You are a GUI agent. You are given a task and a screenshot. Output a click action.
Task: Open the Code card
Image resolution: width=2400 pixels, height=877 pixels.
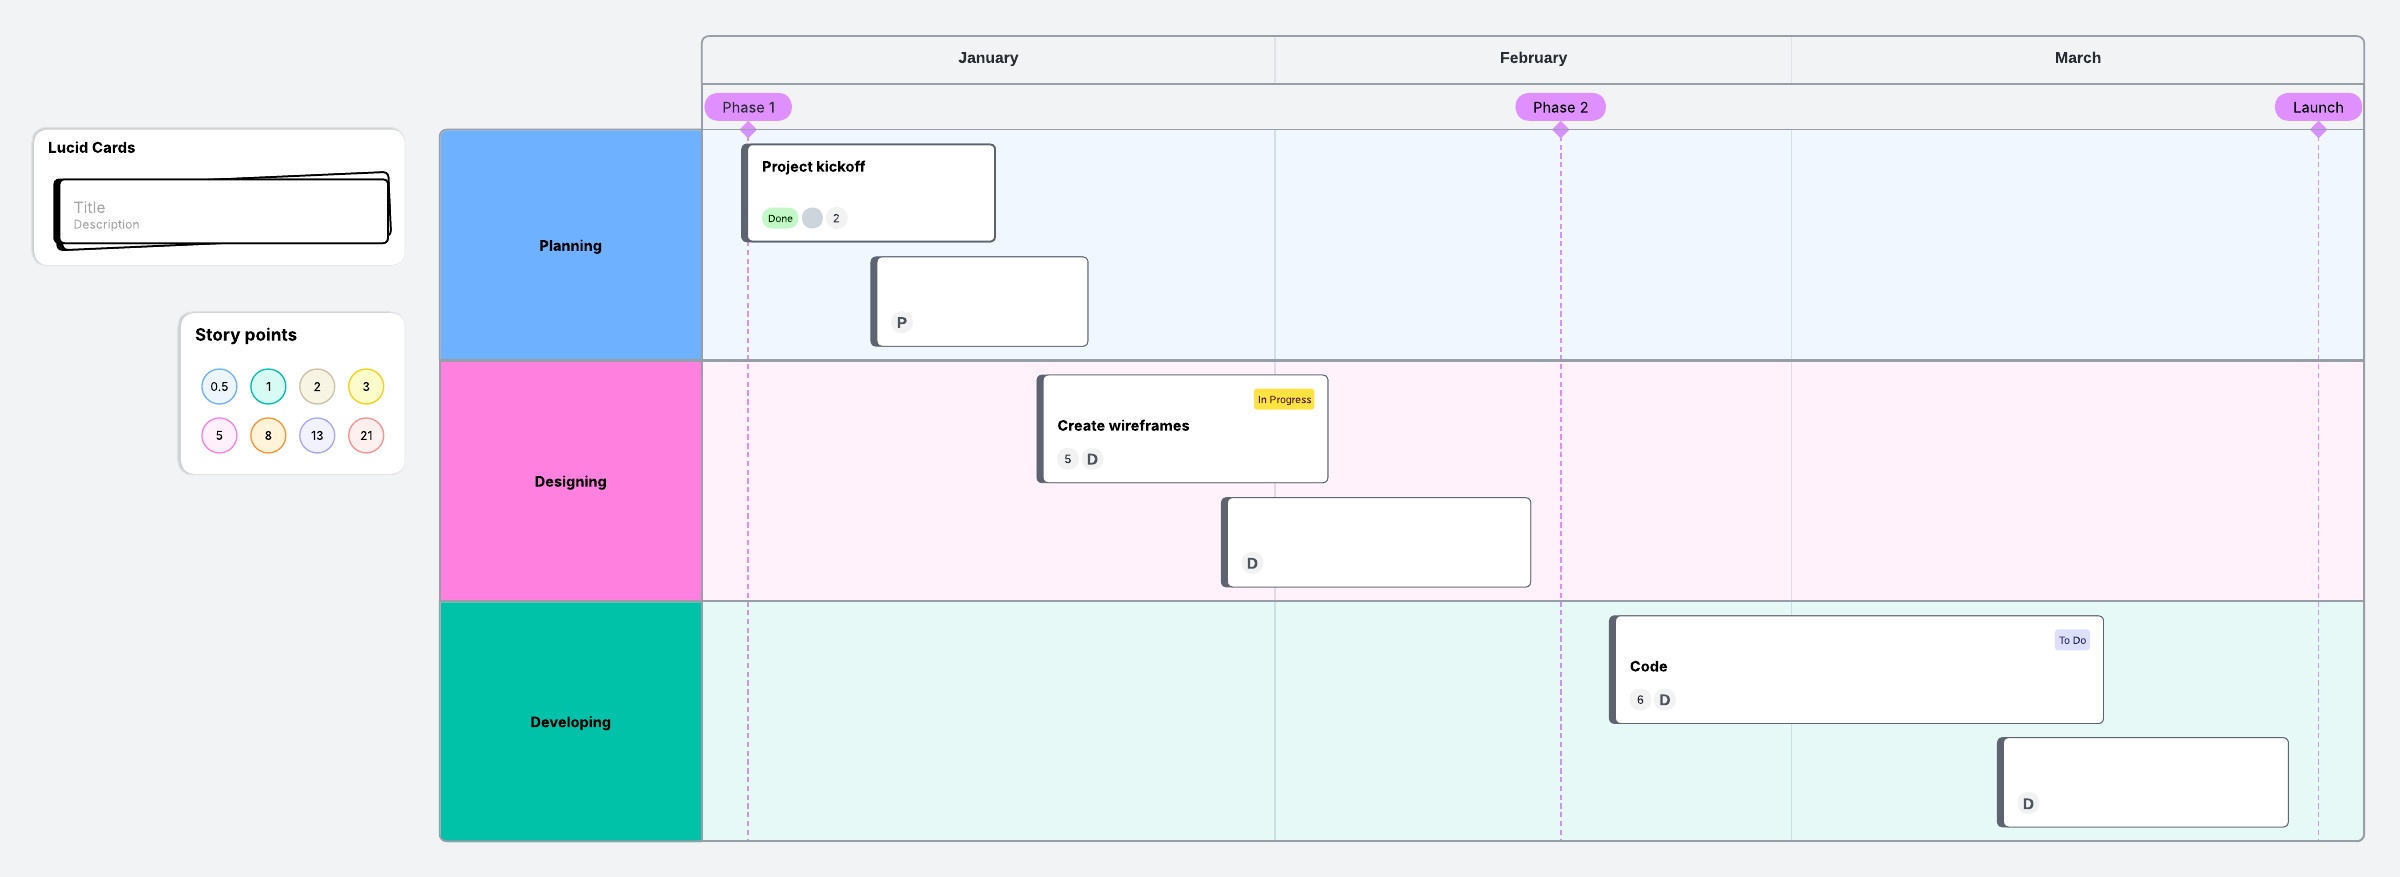point(1856,670)
